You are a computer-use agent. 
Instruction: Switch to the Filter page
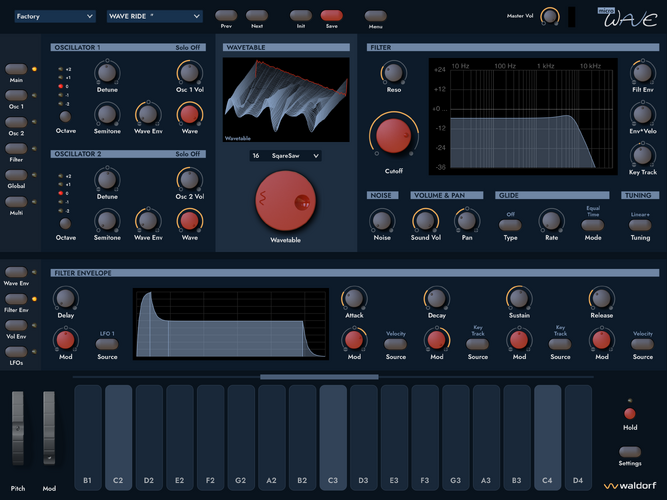[x=16, y=149]
